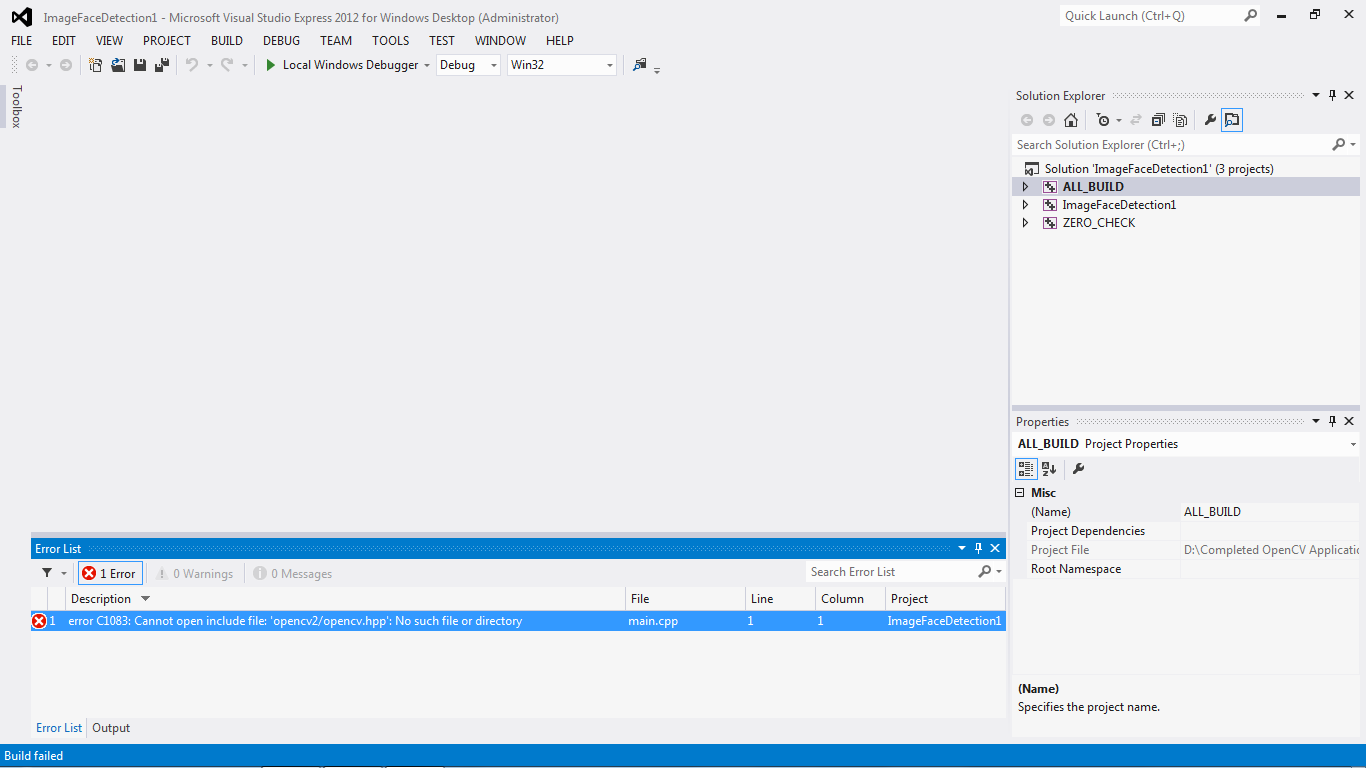Click the Visual Studio logo icon
The height and width of the screenshot is (768, 1366).
(21, 17)
